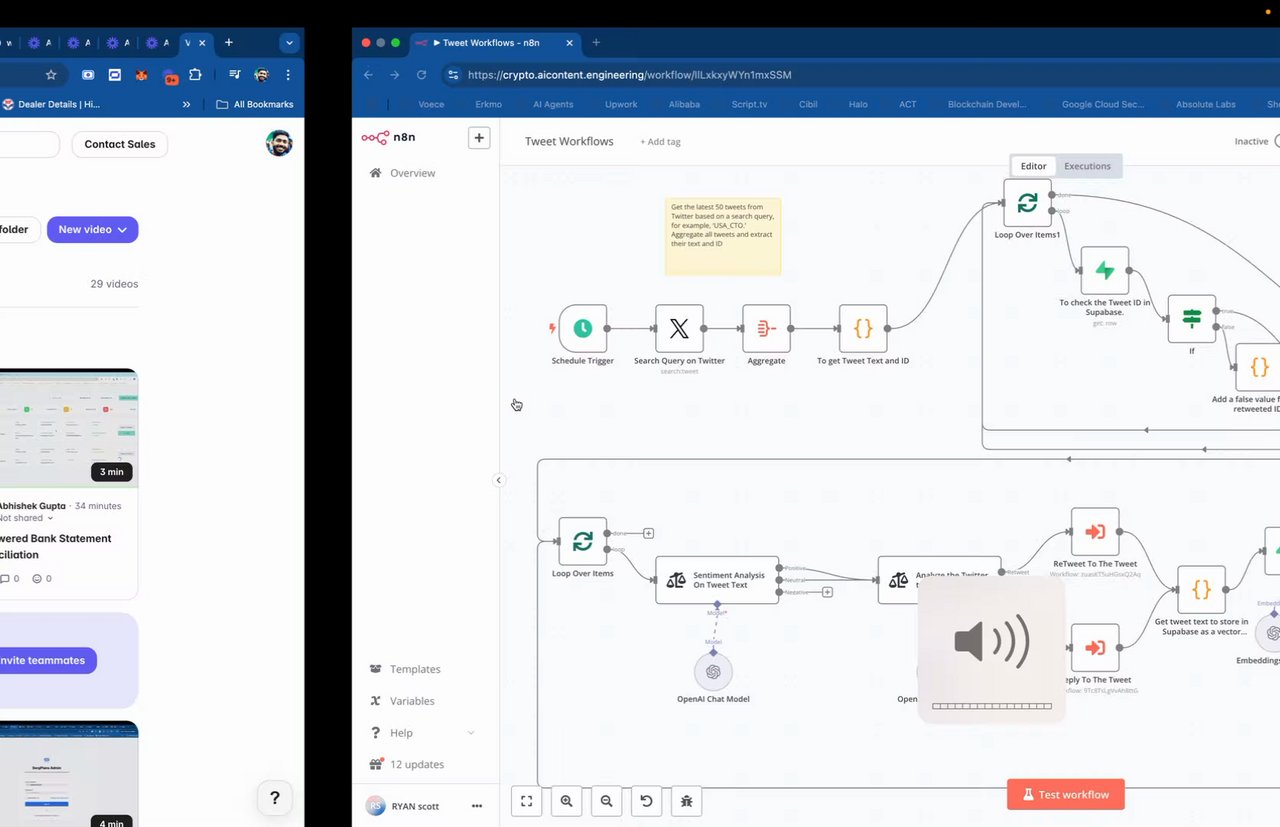
Task: Open the media controls toolbar icon
Action: click(x=234, y=74)
